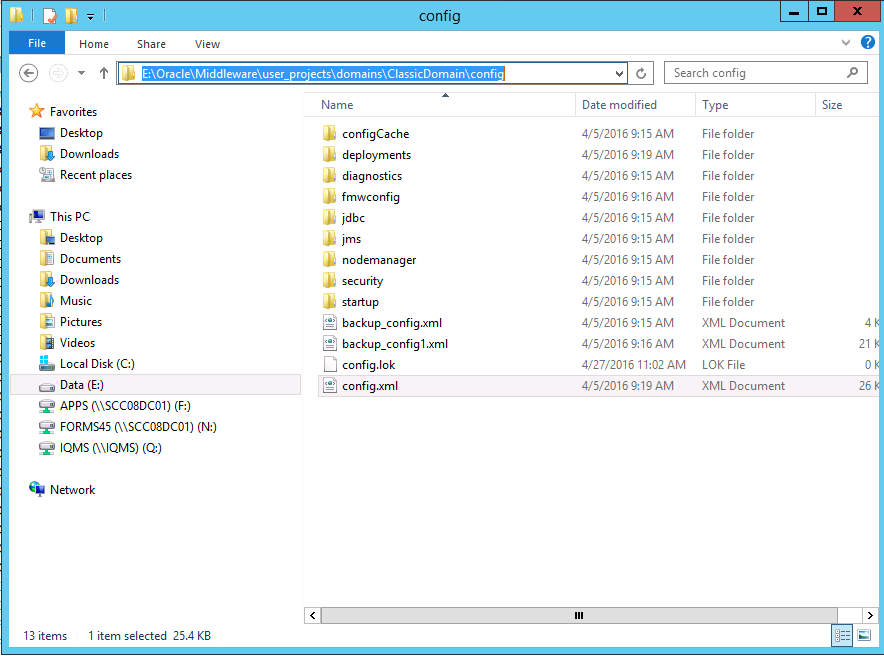This screenshot has height=656, width=884.
Task: Click the address bar path field
Action: point(372,73)
